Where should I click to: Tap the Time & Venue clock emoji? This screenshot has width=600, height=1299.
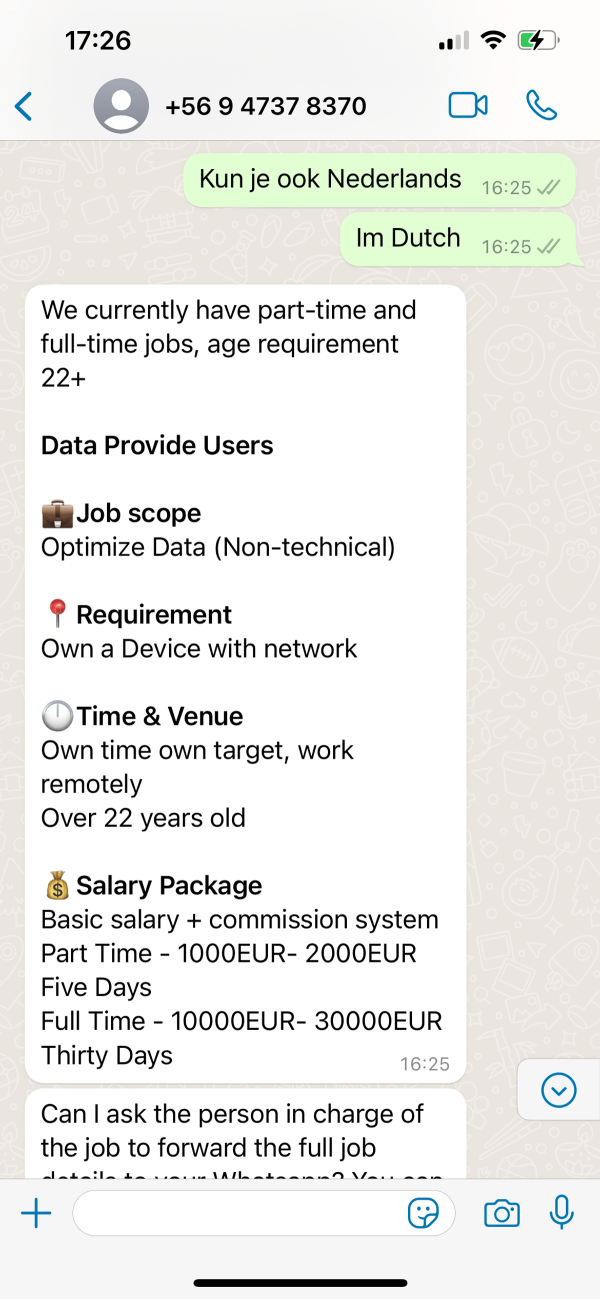pos(57,717)
